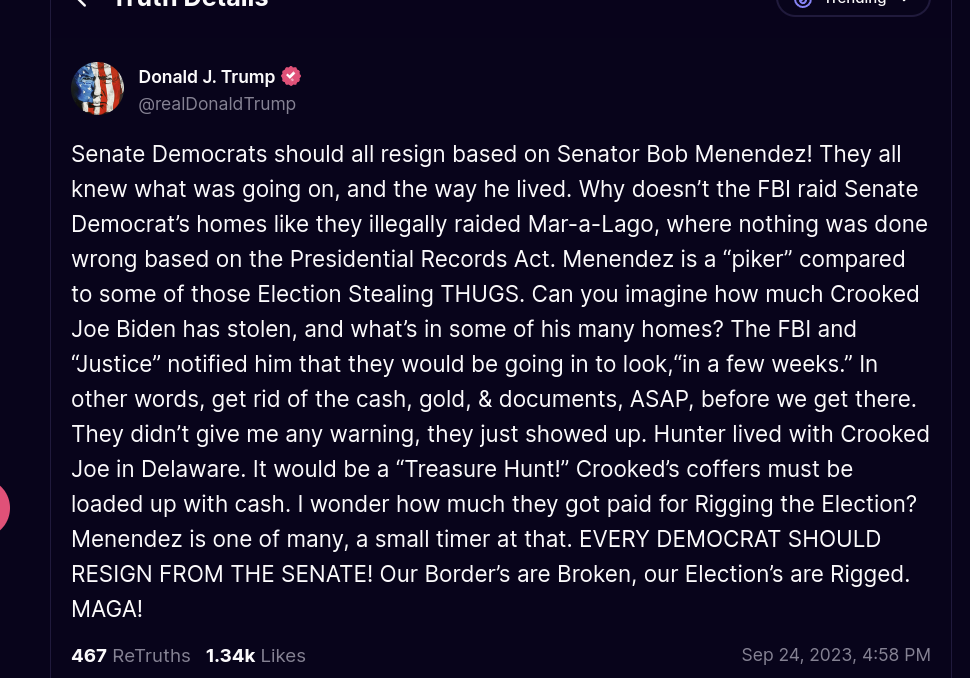Expand the Trending dropdown chevron
This screenshot has height=678, width=970.
(905, 2)
